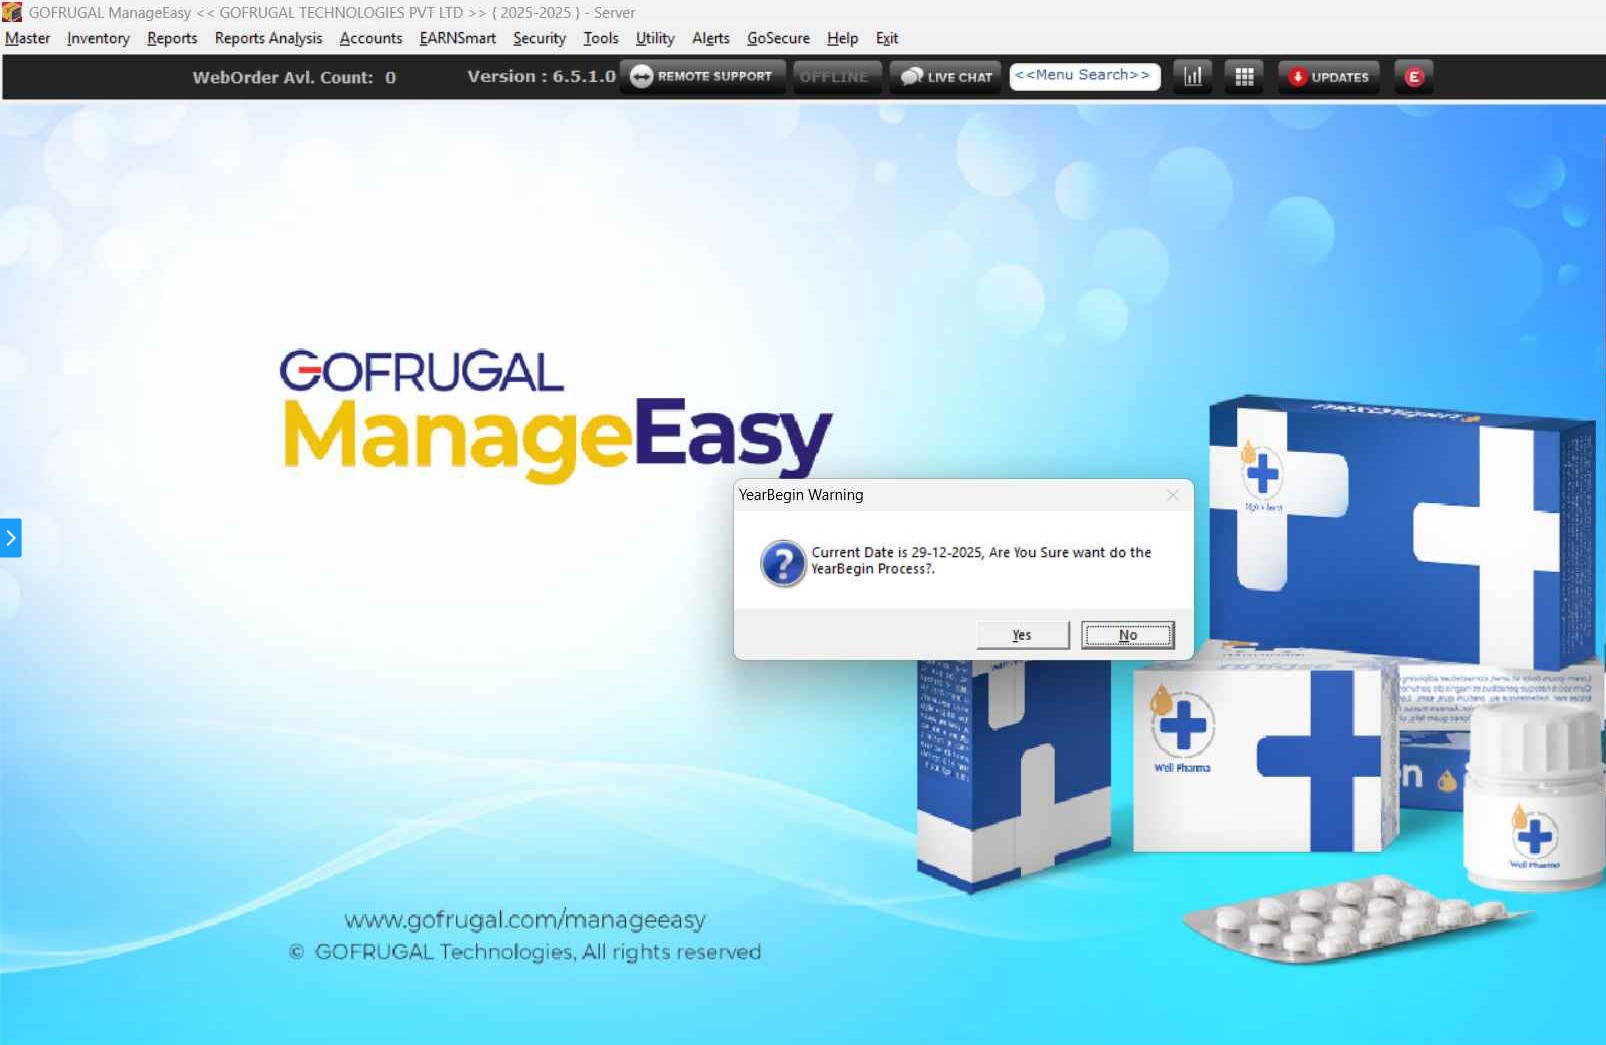Confirm YearBegin with Yes button
1606x1045 pixels.
[1022, 635]
